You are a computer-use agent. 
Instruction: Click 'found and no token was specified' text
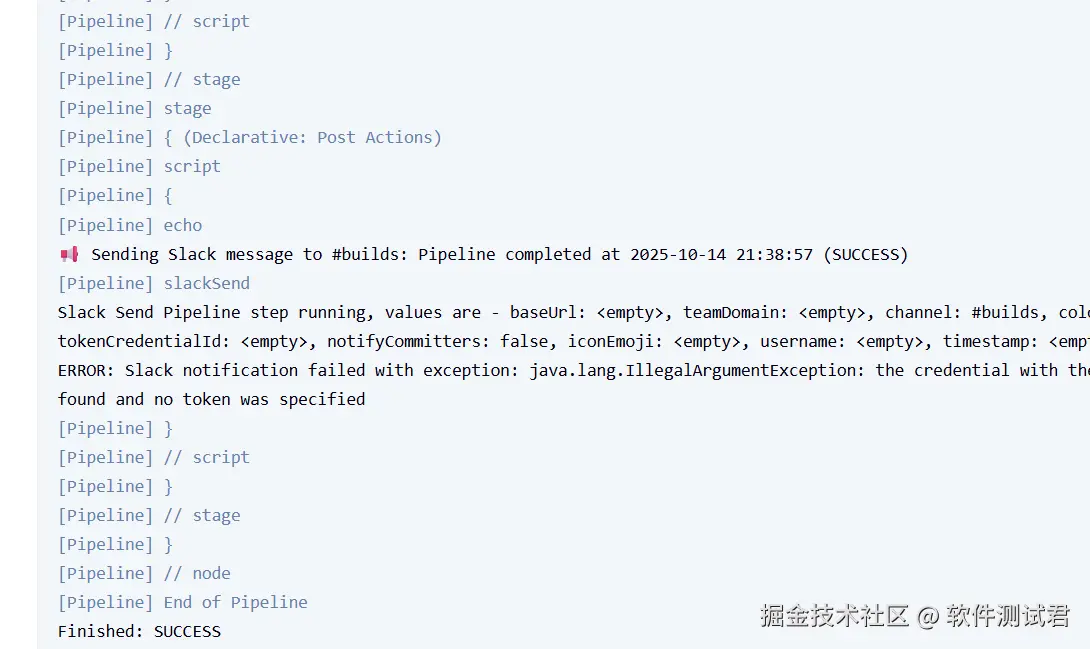pyautogui.click(x=211, y=400)
